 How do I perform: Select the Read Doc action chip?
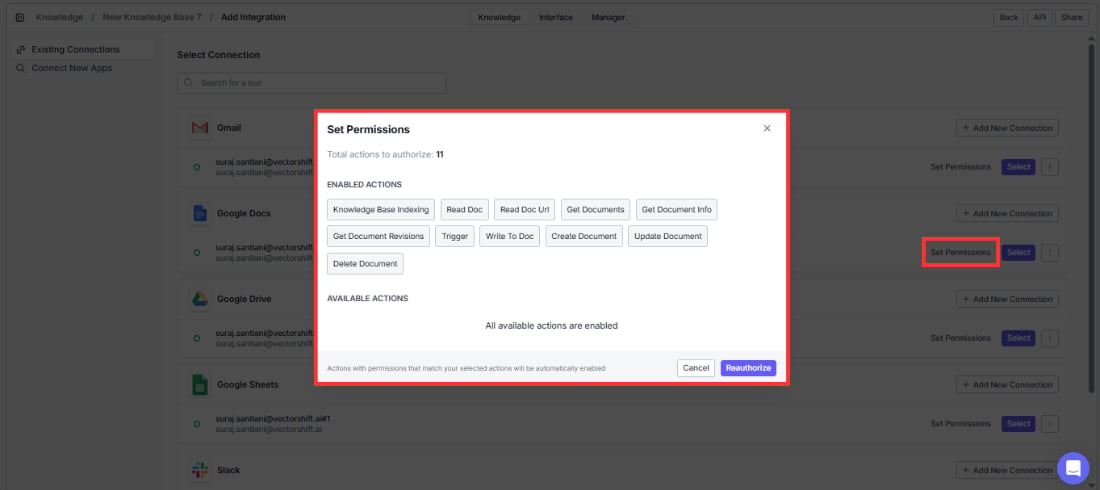[x=464, y=210]
